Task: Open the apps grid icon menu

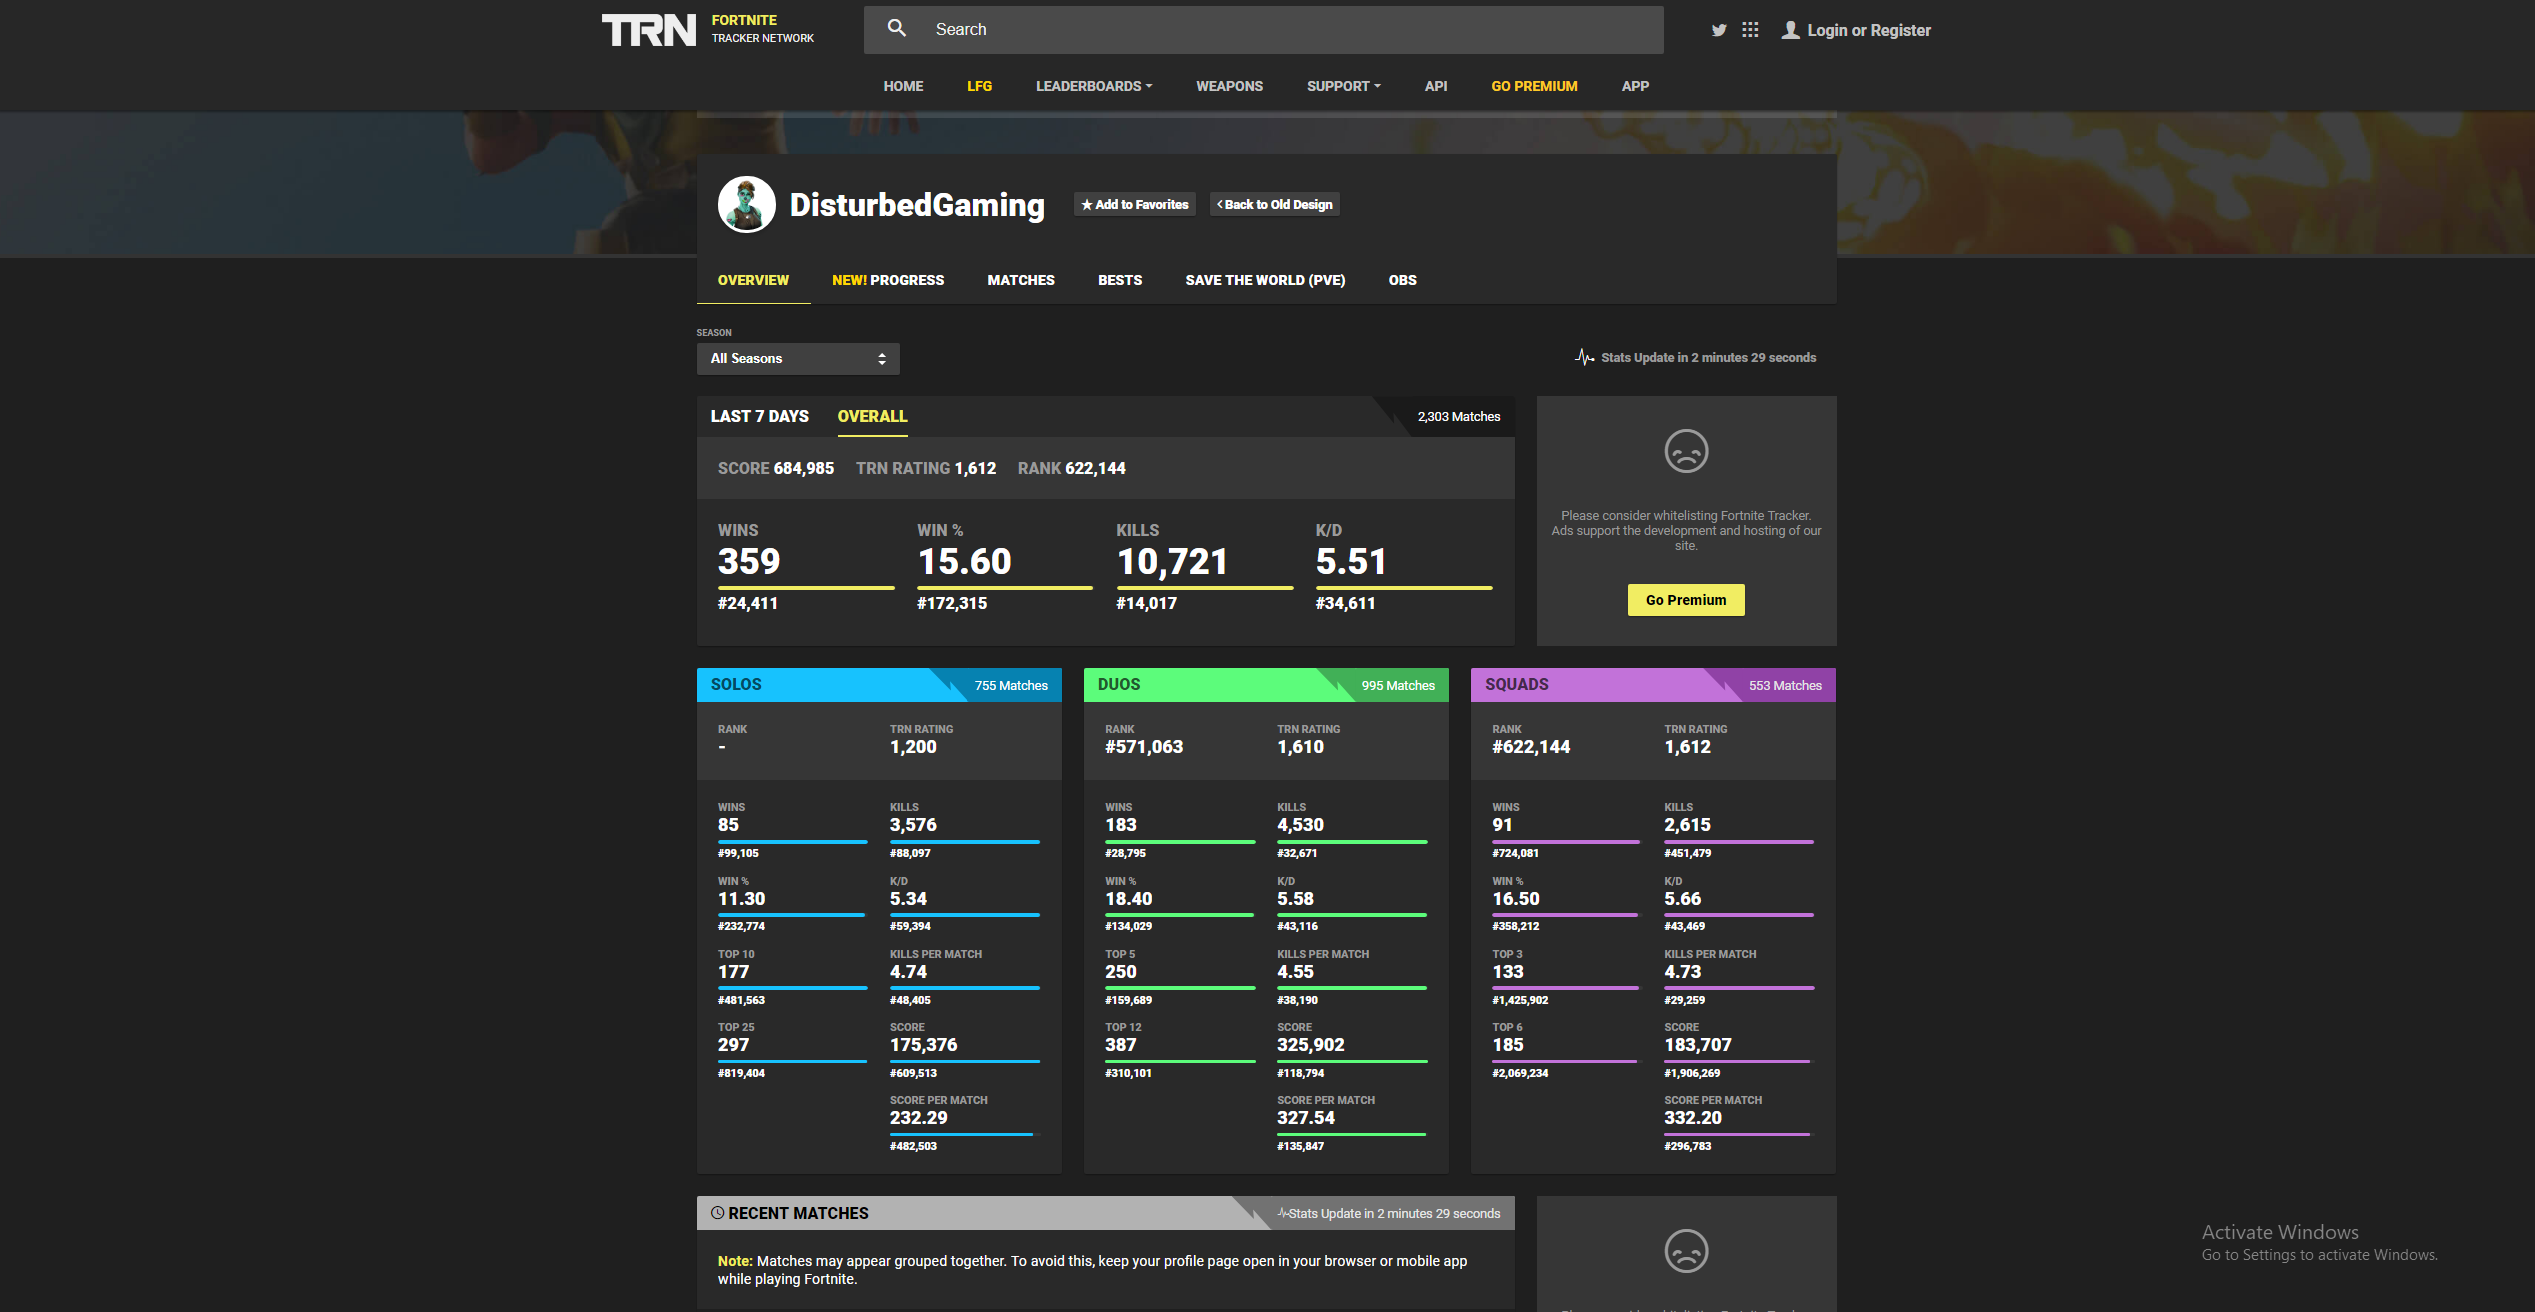Action: click(1750, 30)
